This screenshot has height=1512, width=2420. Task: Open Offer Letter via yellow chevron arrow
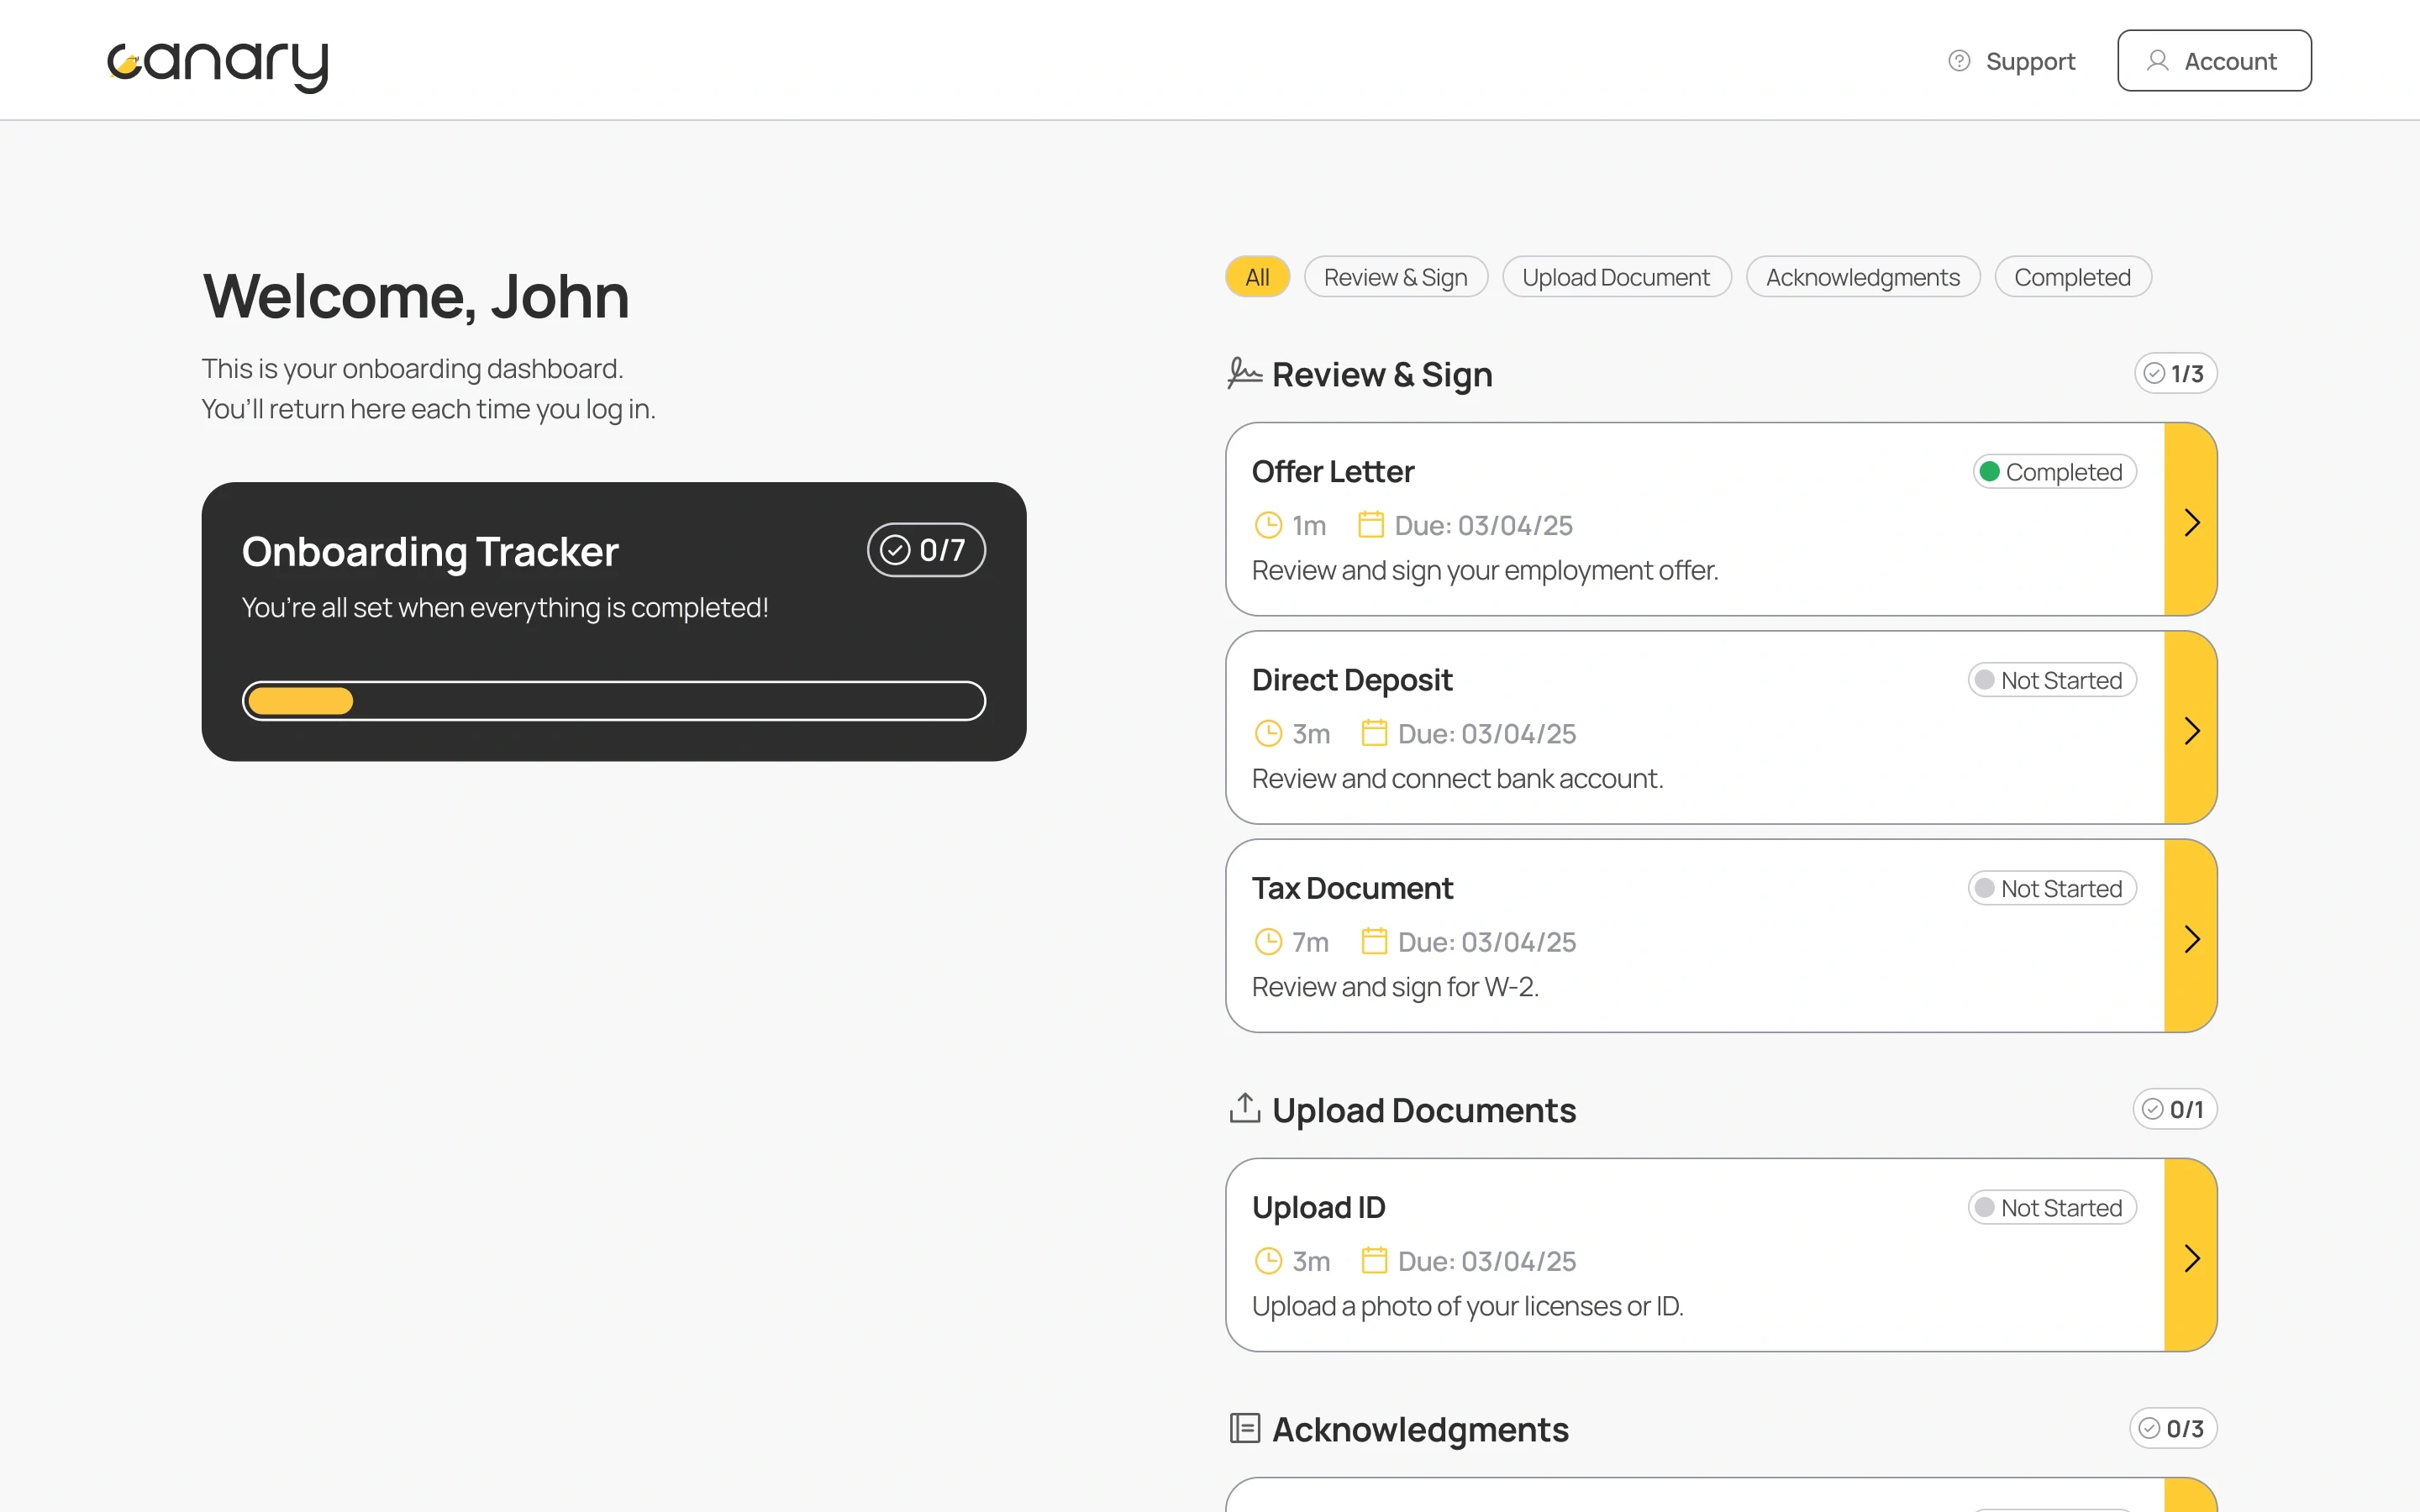point(2191,522)
